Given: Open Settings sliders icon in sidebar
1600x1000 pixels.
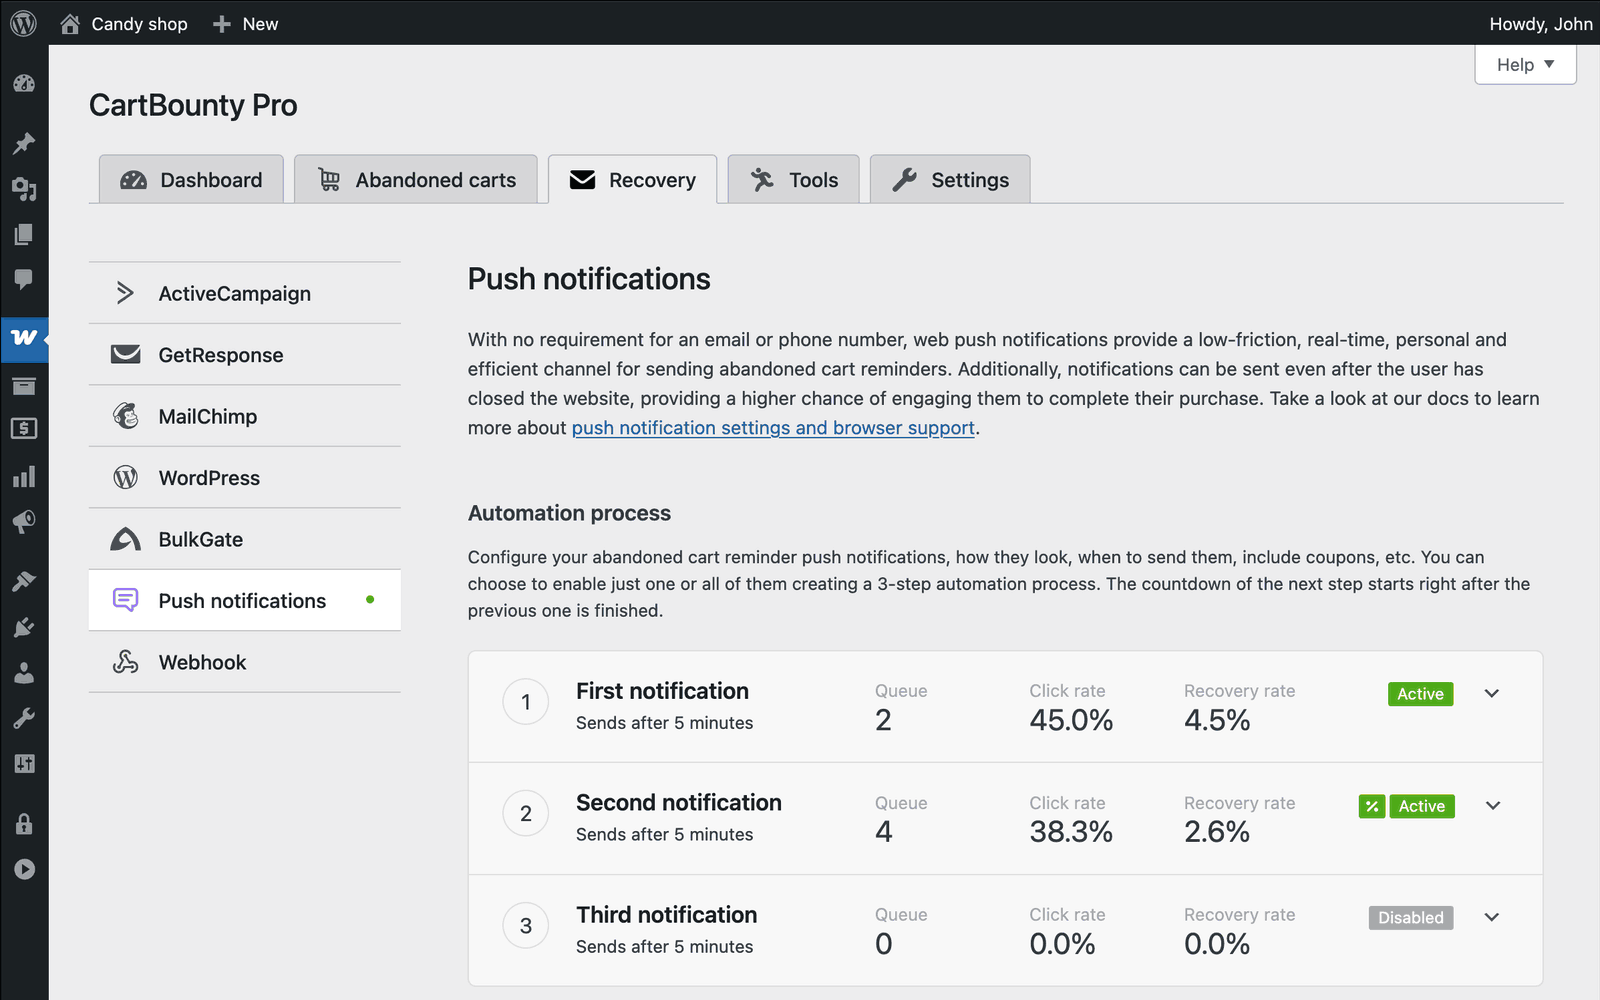Looking at the screenshot, I should pos(24,764).
